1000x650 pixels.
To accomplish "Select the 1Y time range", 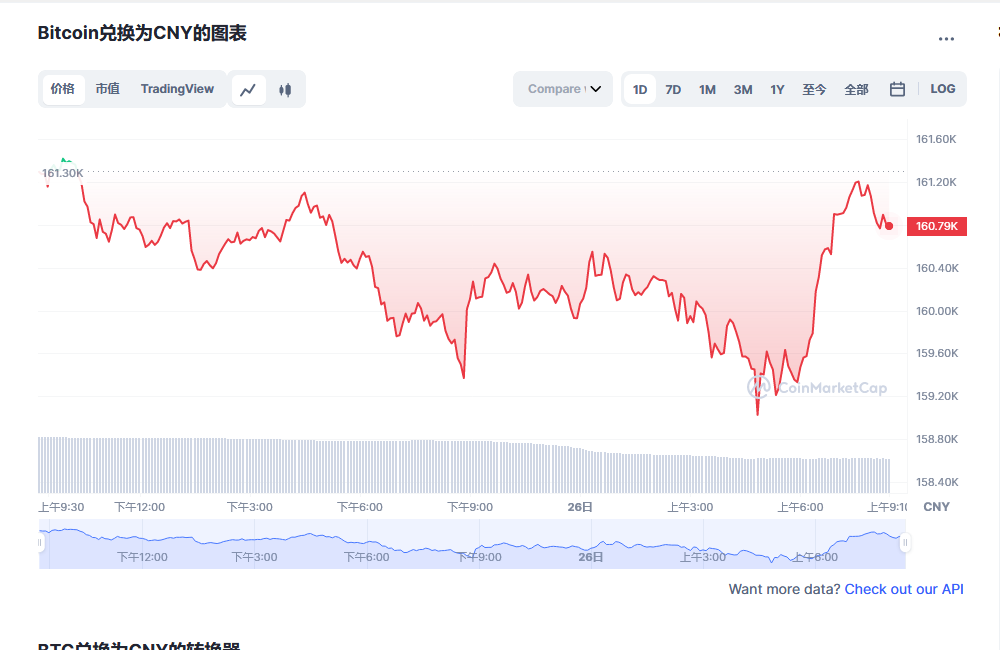I will pyautogui.click(x=777, y=89).
